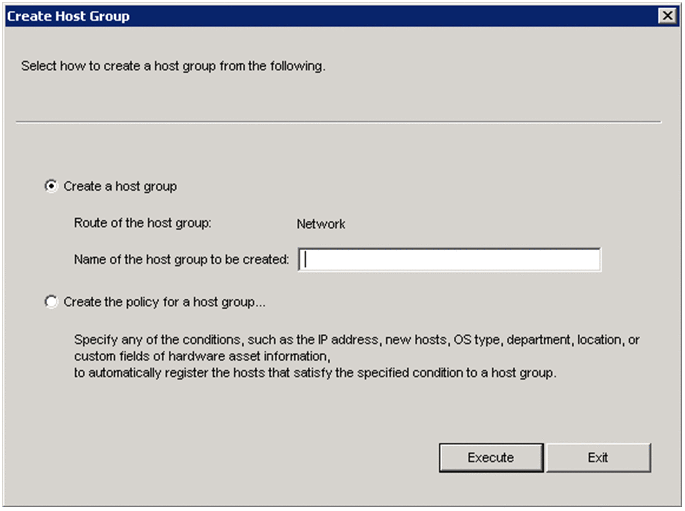Viewport: 685px width, 511px height.
Task: Click the "Name of the host group to be created:" label
Action: 181,260
